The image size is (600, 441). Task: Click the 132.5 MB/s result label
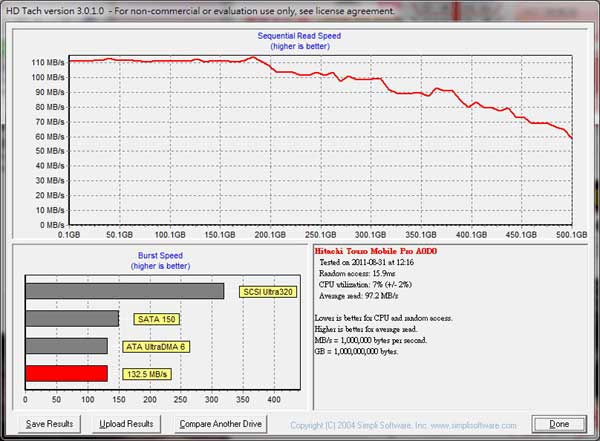click(147, 374)
